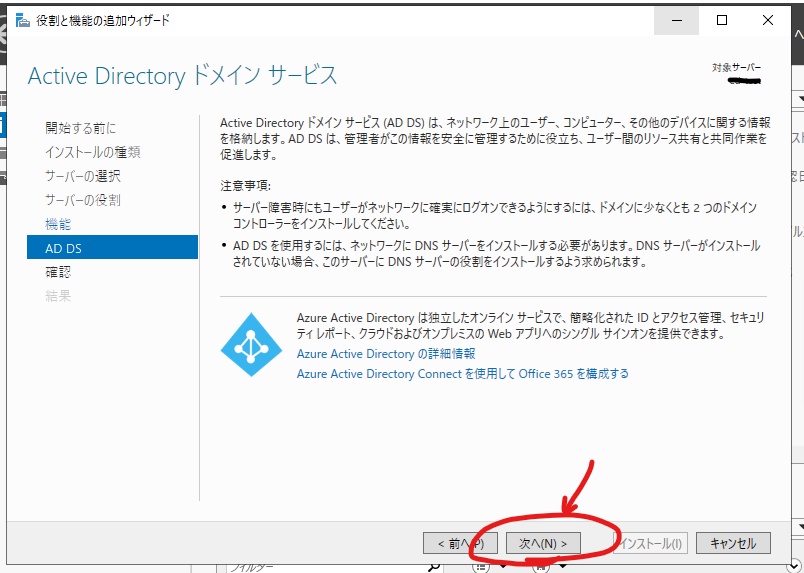Select the サーバーの役割 step
Viewport: 804px width, 573px height.
83,200
